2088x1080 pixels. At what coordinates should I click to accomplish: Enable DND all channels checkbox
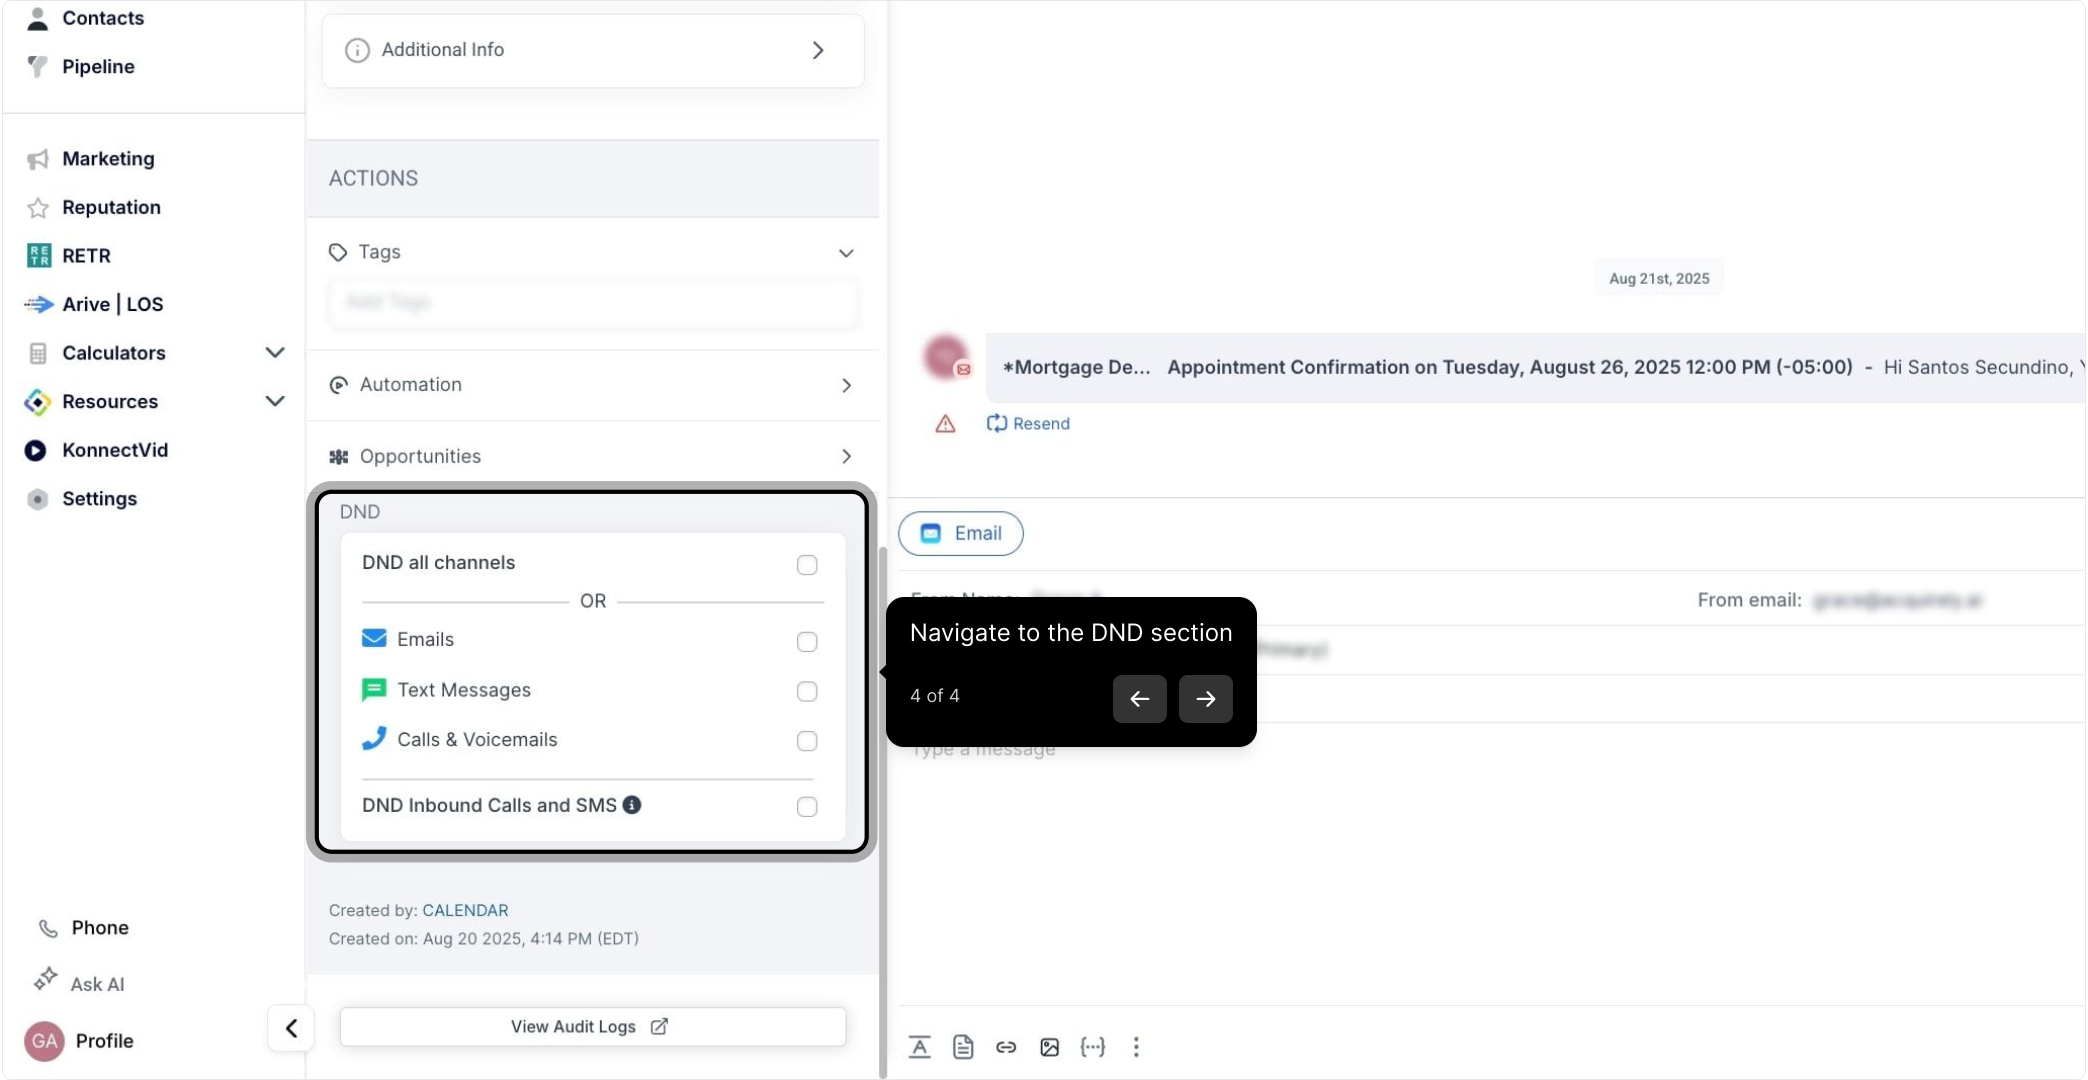[x=807, y=565]
